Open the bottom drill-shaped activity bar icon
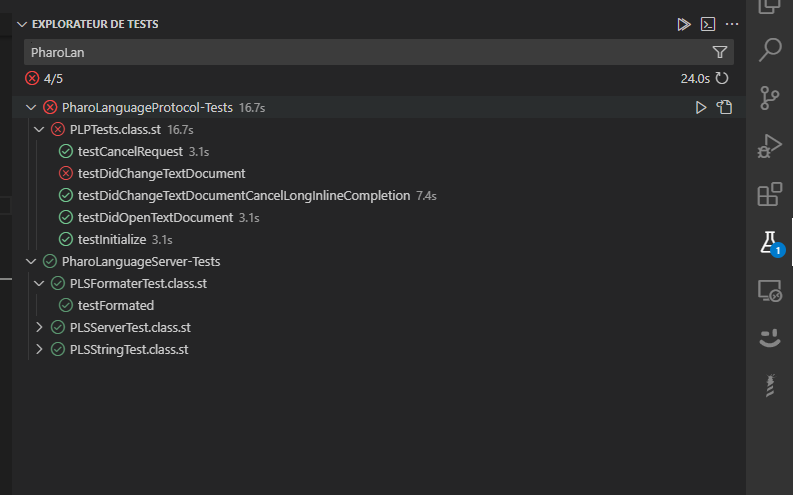 770,386
